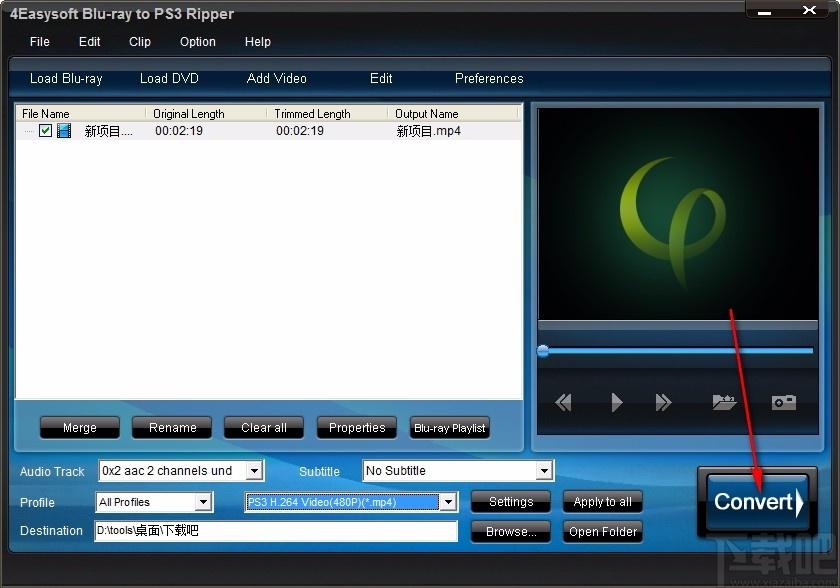The width and height of the screenshot is (840, 588).
Task: Click the Settings button
Action: pyautogui.click(x=511, y=502)
